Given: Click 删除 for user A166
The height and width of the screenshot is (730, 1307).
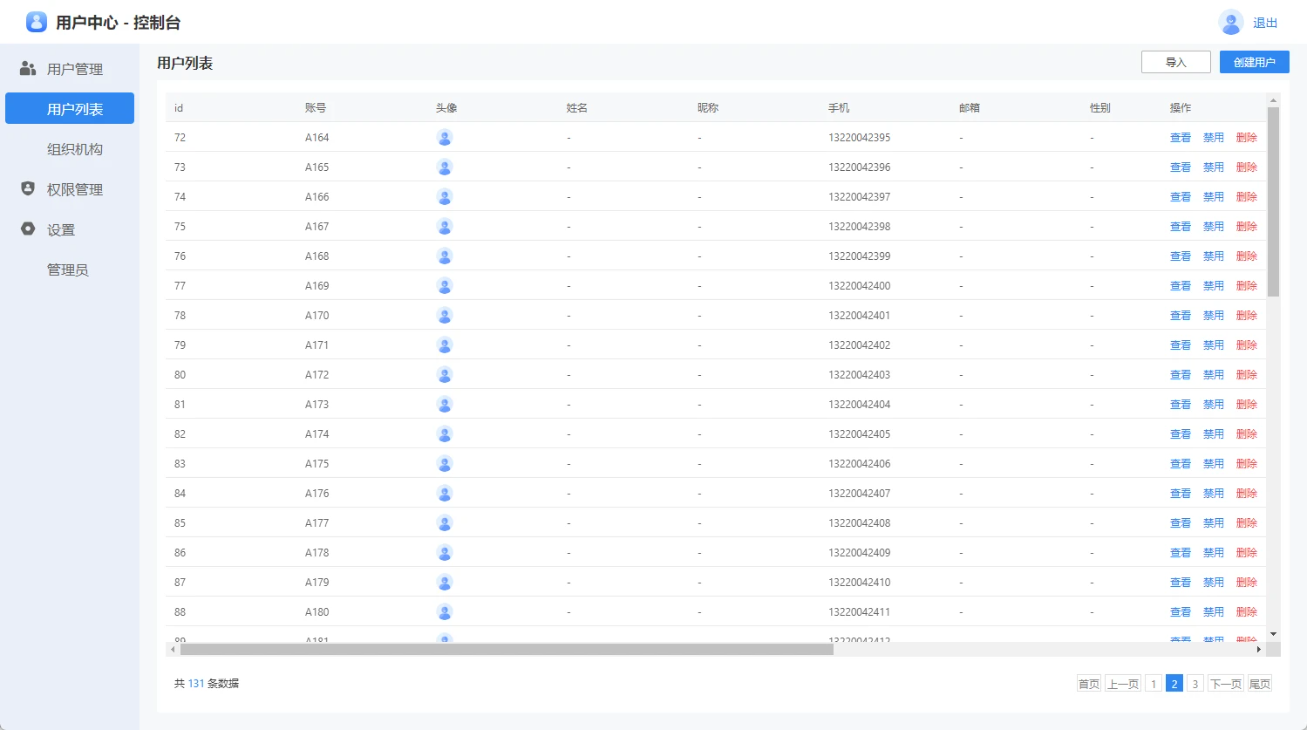Looking at the screenshot, I should [1246, 197].
